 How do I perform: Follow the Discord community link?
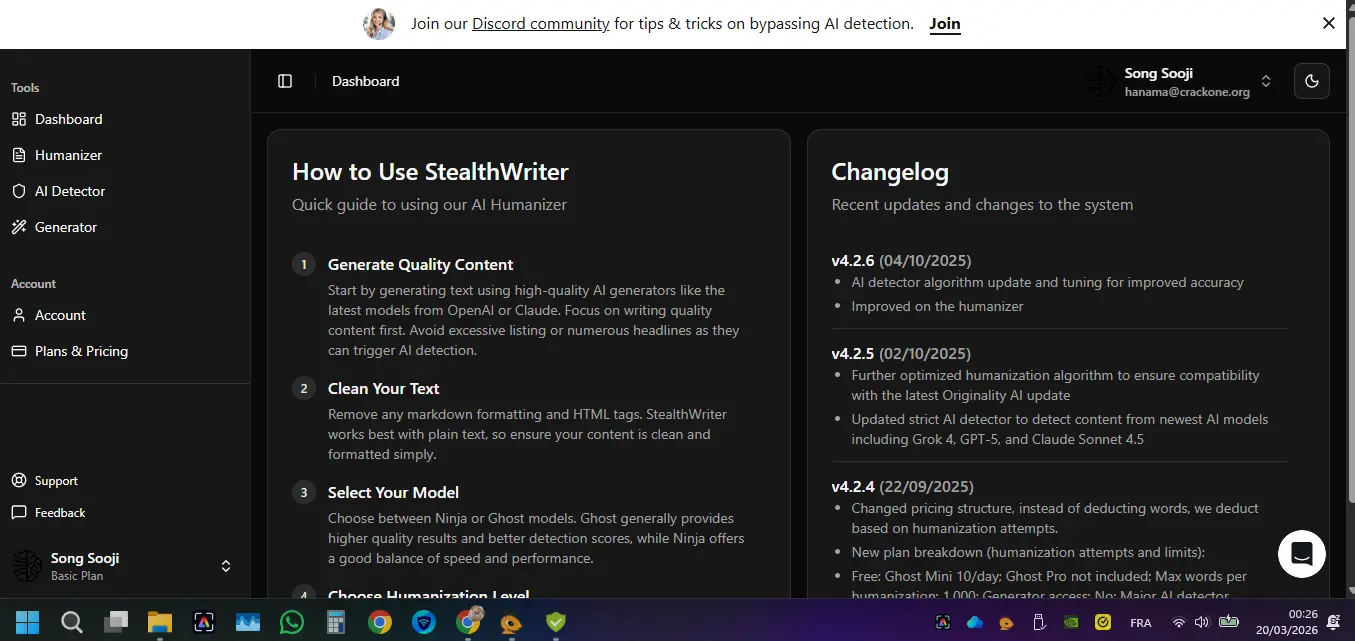[x=541, y=23]
